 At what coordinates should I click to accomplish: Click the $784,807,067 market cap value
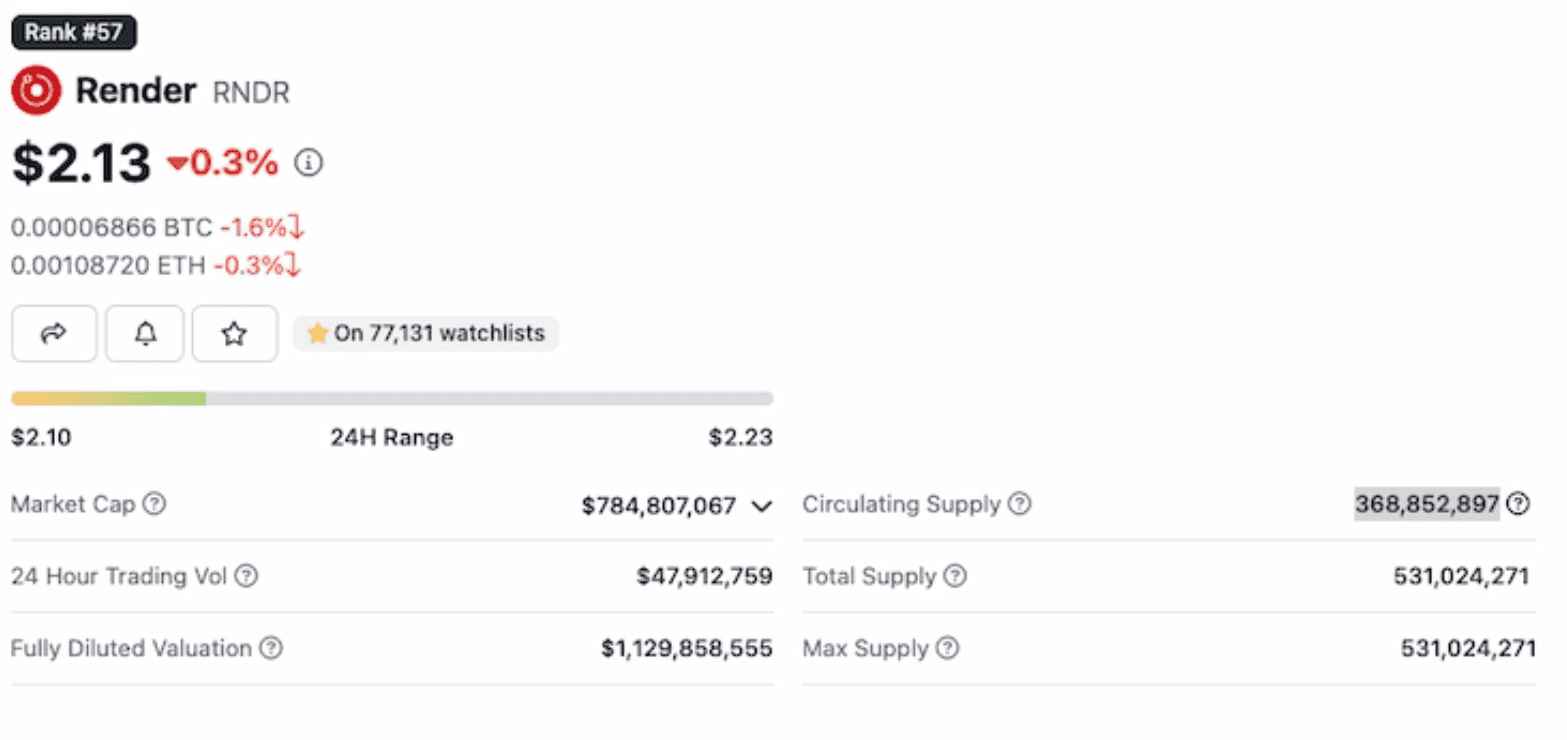click(659, 506)
